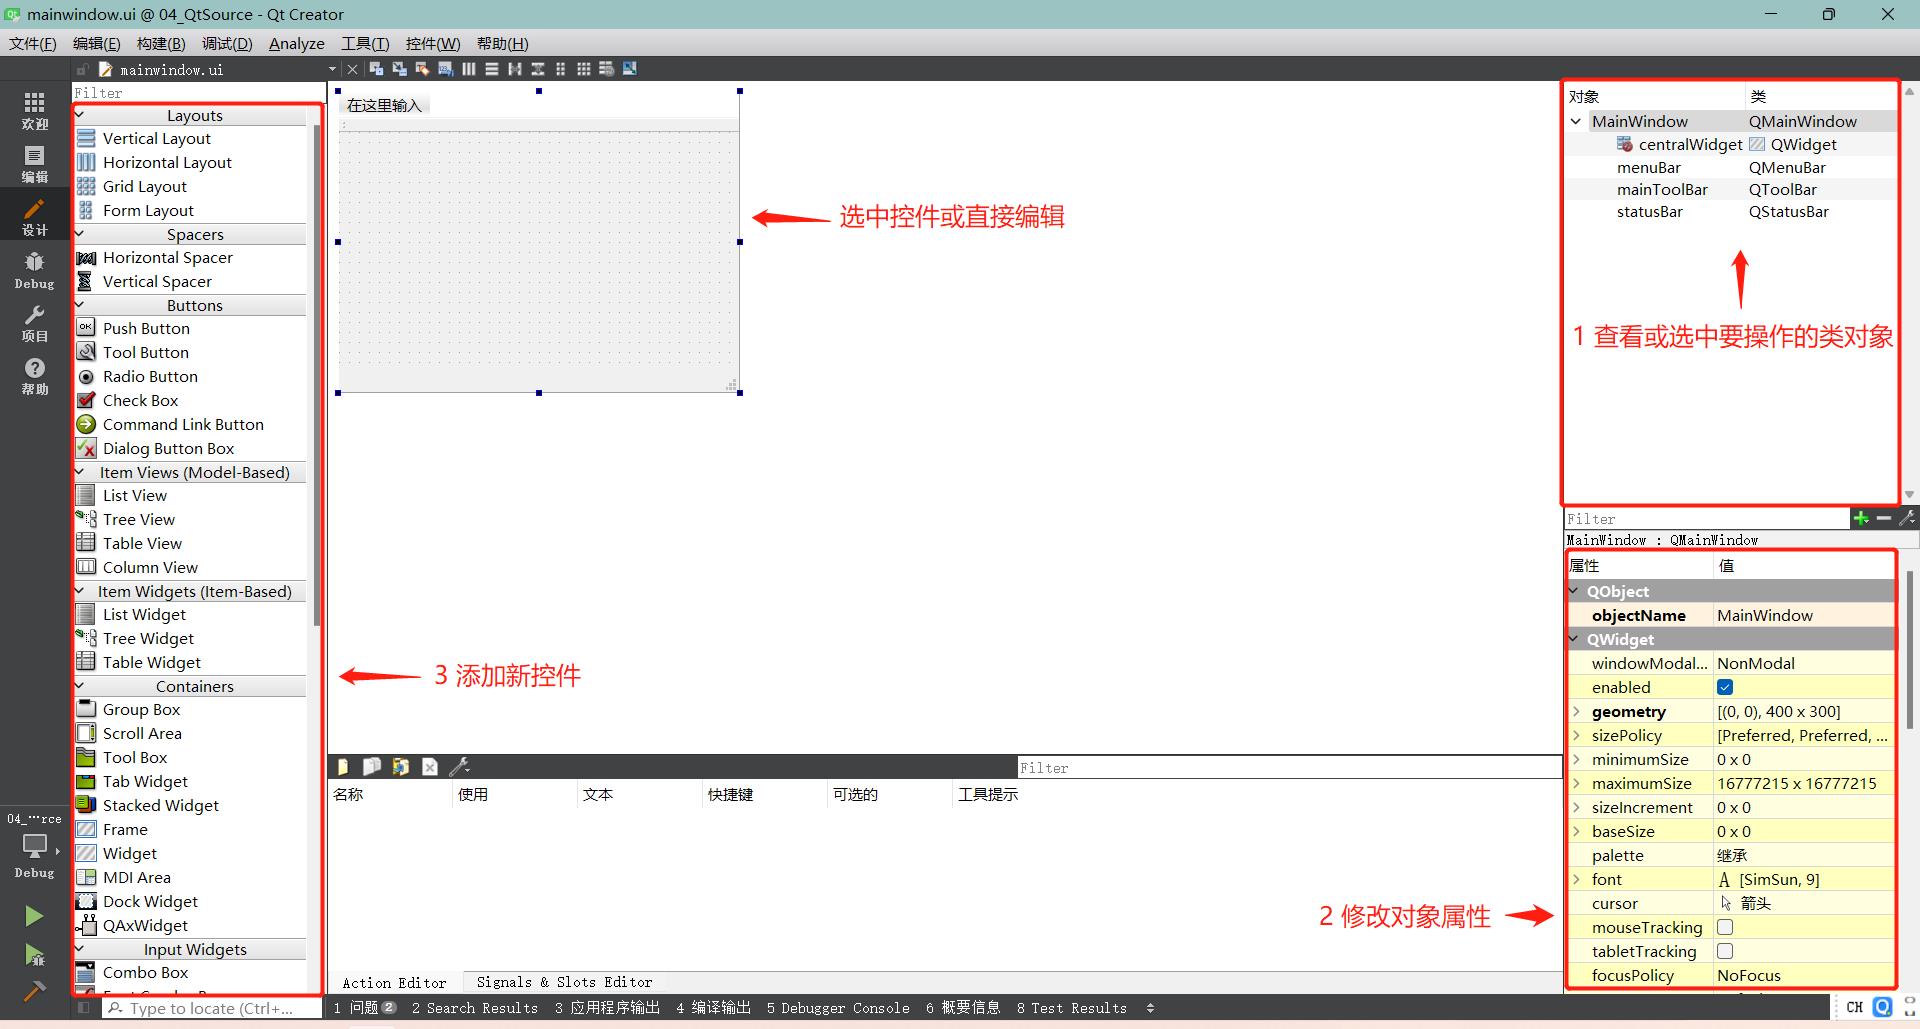Focus the Type to locate field

pyautogui.click(x=212, y=1008)
